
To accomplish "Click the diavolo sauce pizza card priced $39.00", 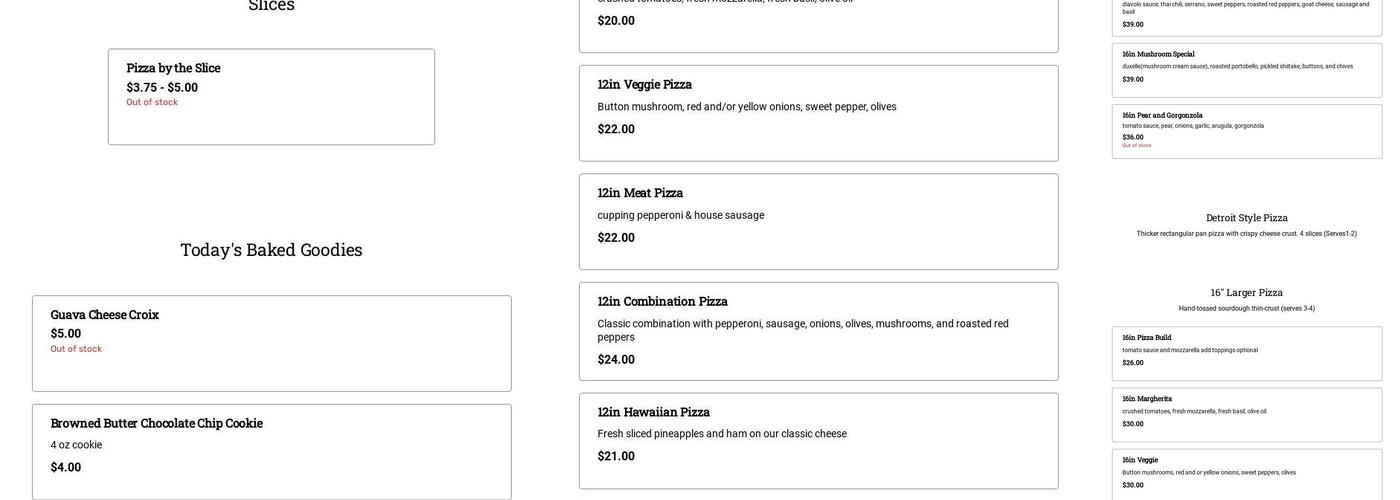I will tap(1246, 15).
